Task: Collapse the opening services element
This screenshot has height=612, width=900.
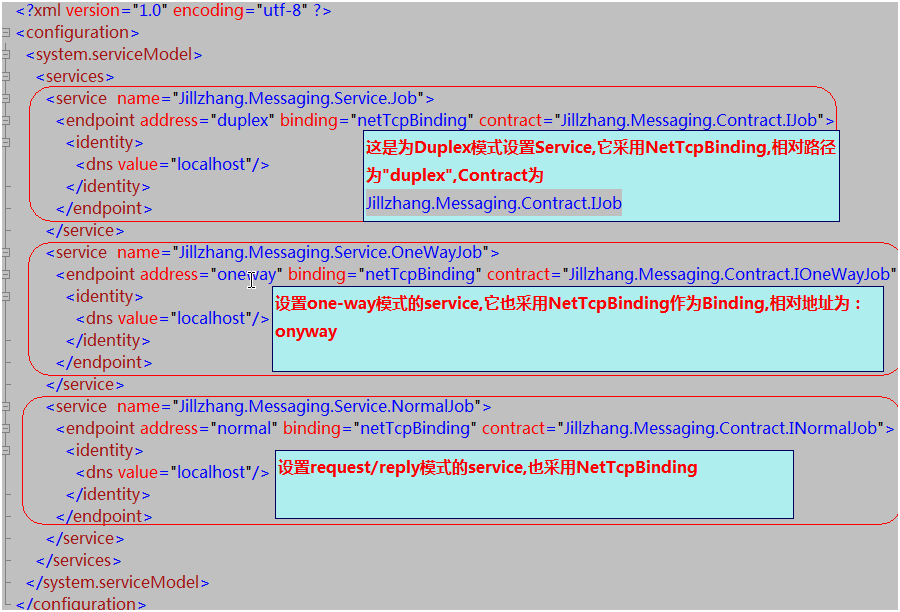Action: pos(6,77)
